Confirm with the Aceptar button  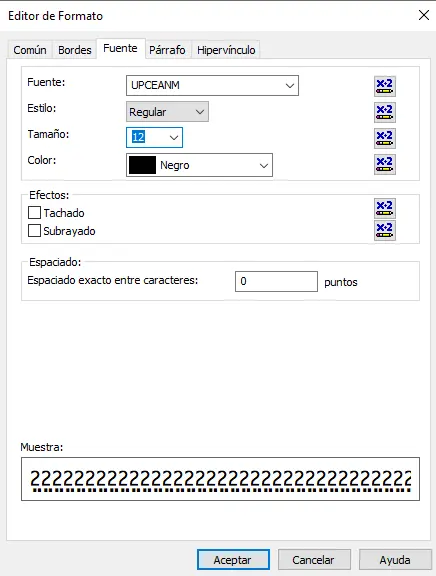(233, 560)
